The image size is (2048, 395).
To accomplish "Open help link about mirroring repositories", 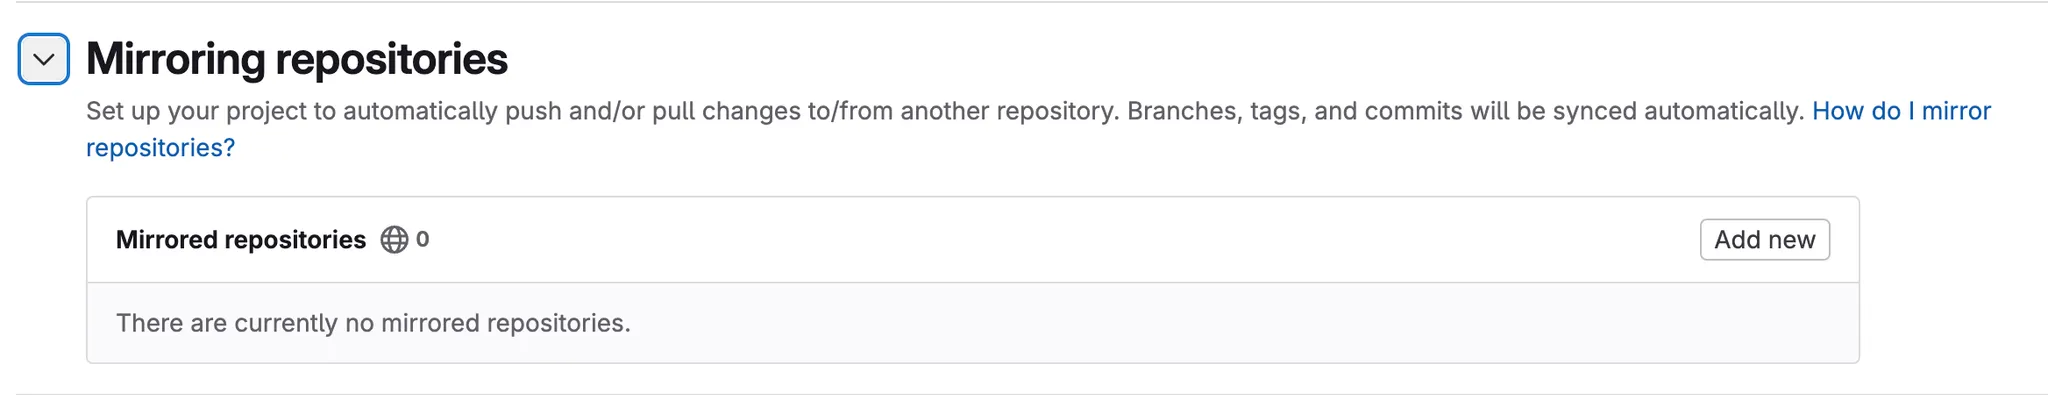I will coord(1901,111).
